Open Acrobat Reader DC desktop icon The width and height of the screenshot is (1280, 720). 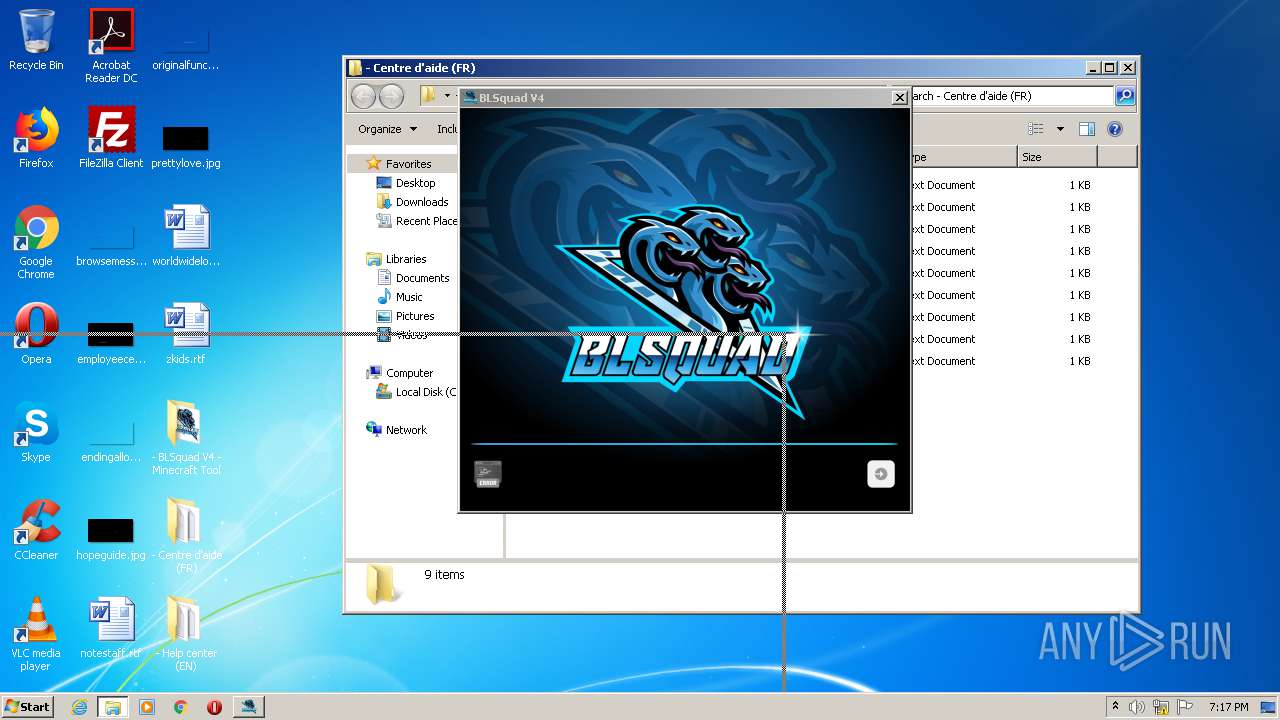(x=111, y=46)
